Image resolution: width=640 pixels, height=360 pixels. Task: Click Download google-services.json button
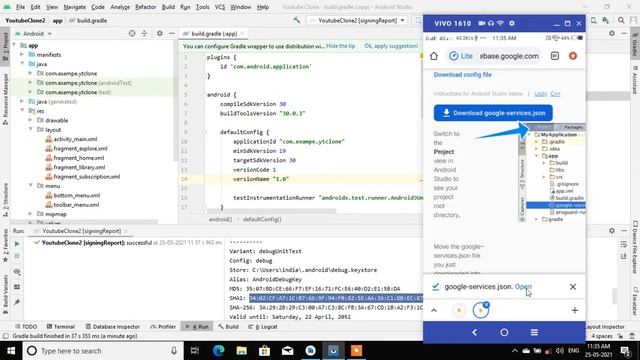(x=493, y=113)
